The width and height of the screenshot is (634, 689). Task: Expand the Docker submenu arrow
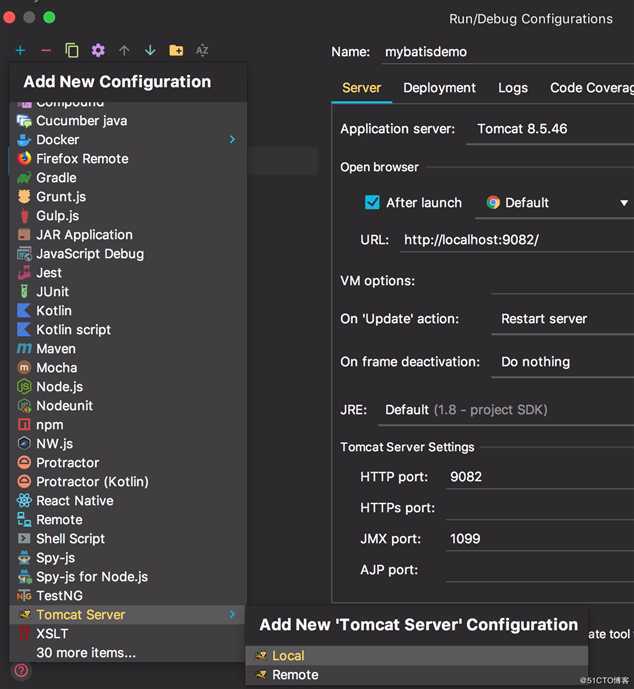[232, 140]
